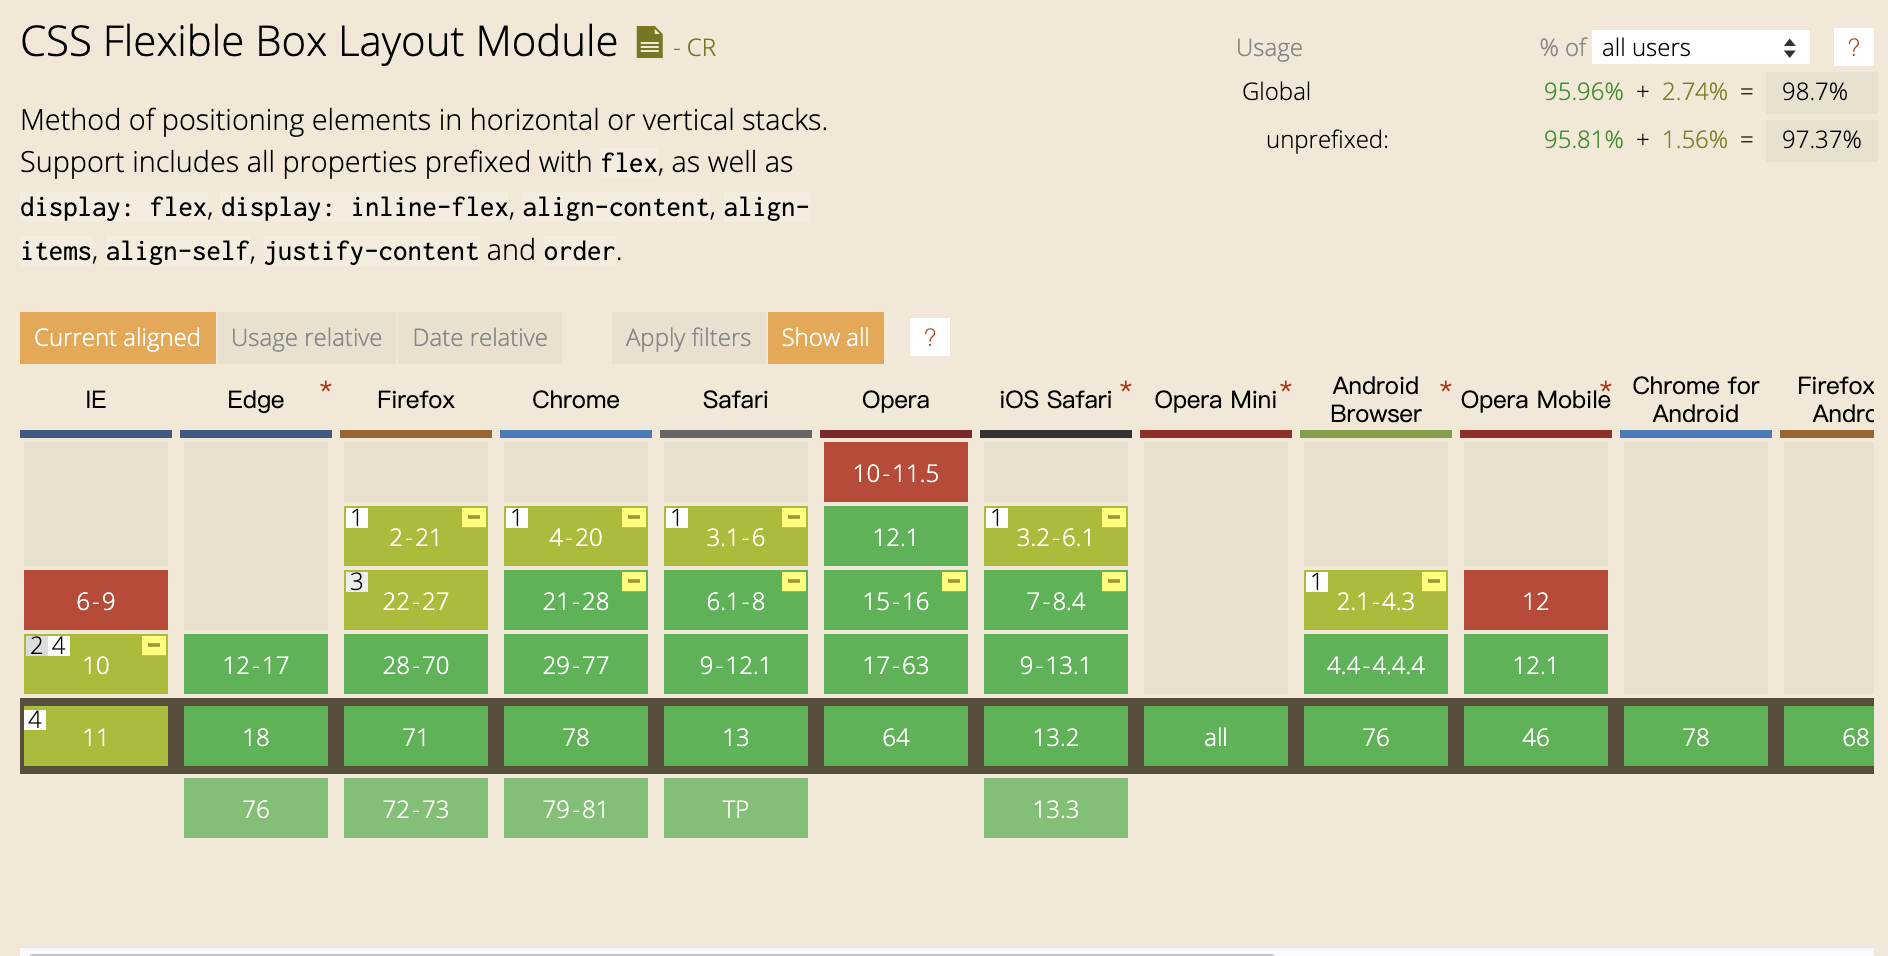Click the Android Browser notes asterisk

(x=1445, y=388)
